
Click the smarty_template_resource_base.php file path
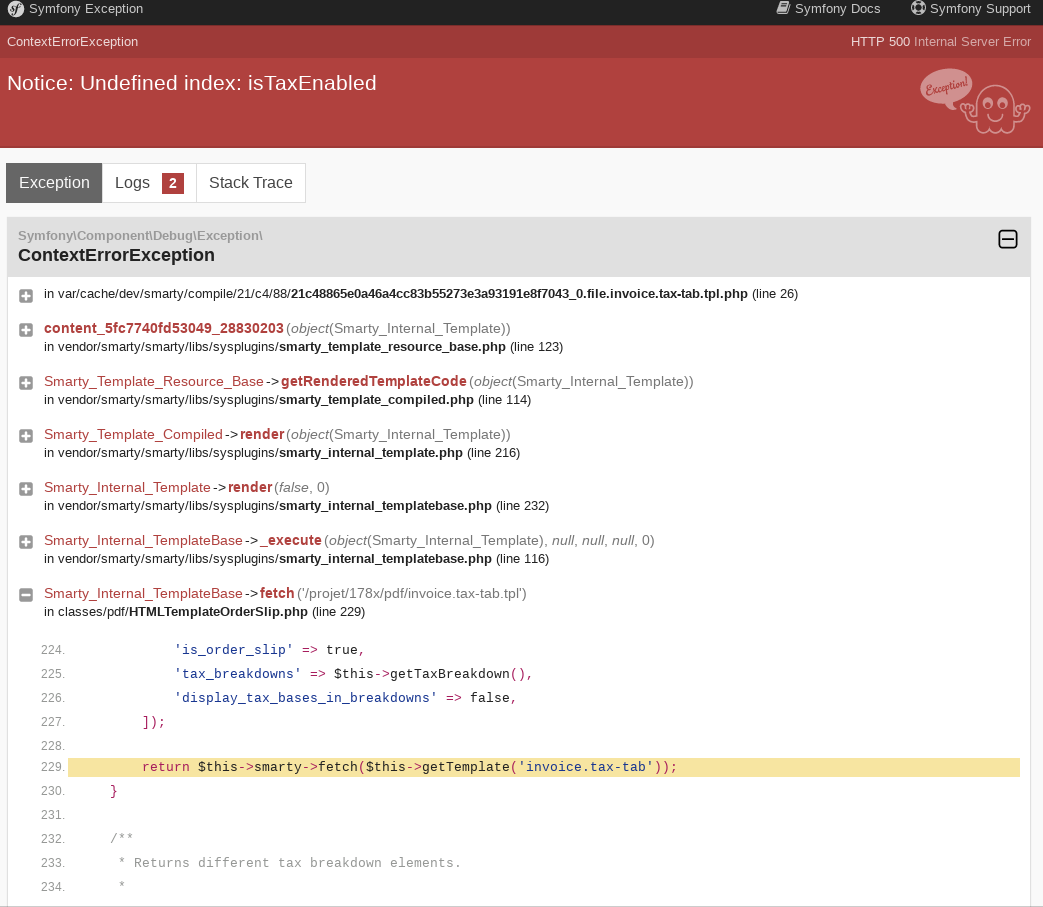point(281,347)
